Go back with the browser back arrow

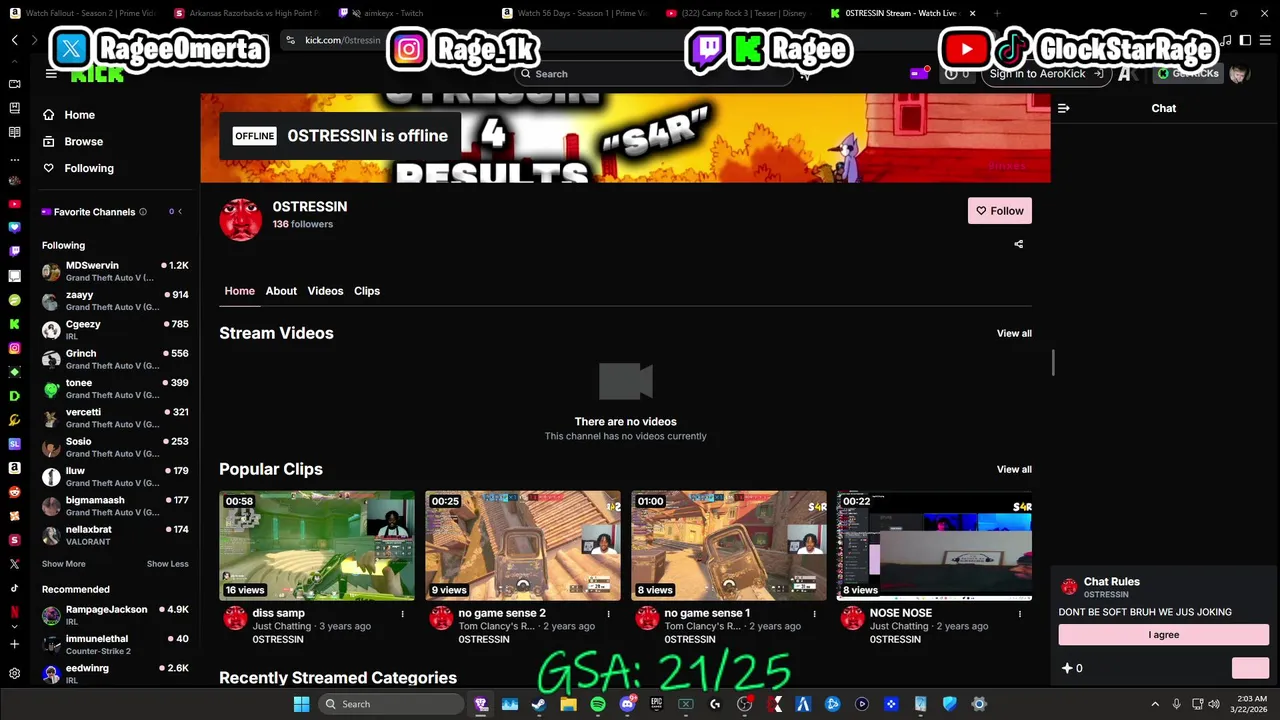coord(14,40)
